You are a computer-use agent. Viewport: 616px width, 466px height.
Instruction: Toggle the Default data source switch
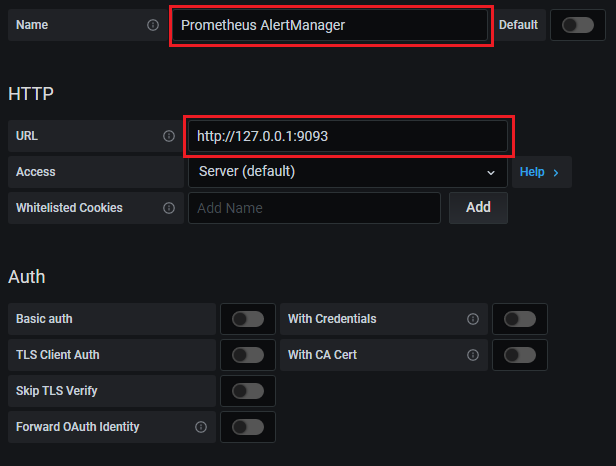[x=578, y=25]
